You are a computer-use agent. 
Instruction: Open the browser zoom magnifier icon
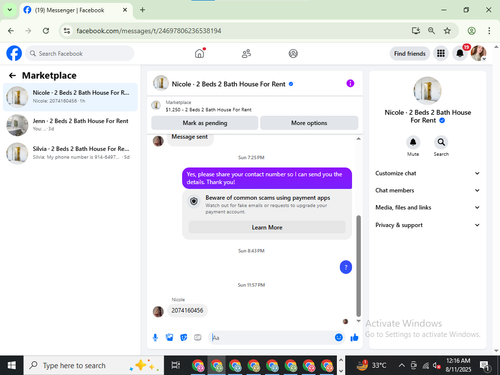point(431,31)
